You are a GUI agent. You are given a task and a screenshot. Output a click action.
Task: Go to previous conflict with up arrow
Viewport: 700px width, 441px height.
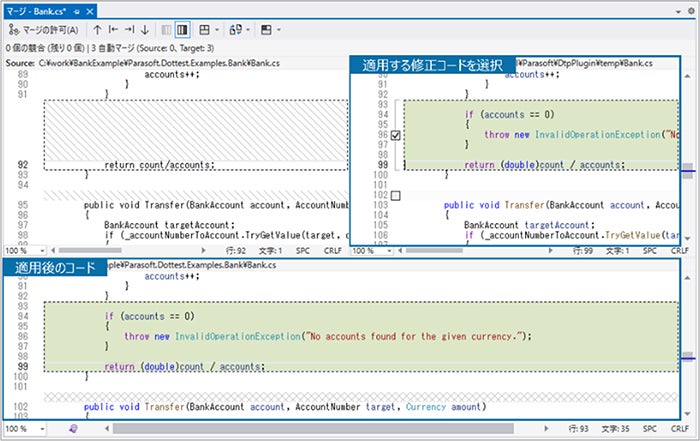coord(97,31)
